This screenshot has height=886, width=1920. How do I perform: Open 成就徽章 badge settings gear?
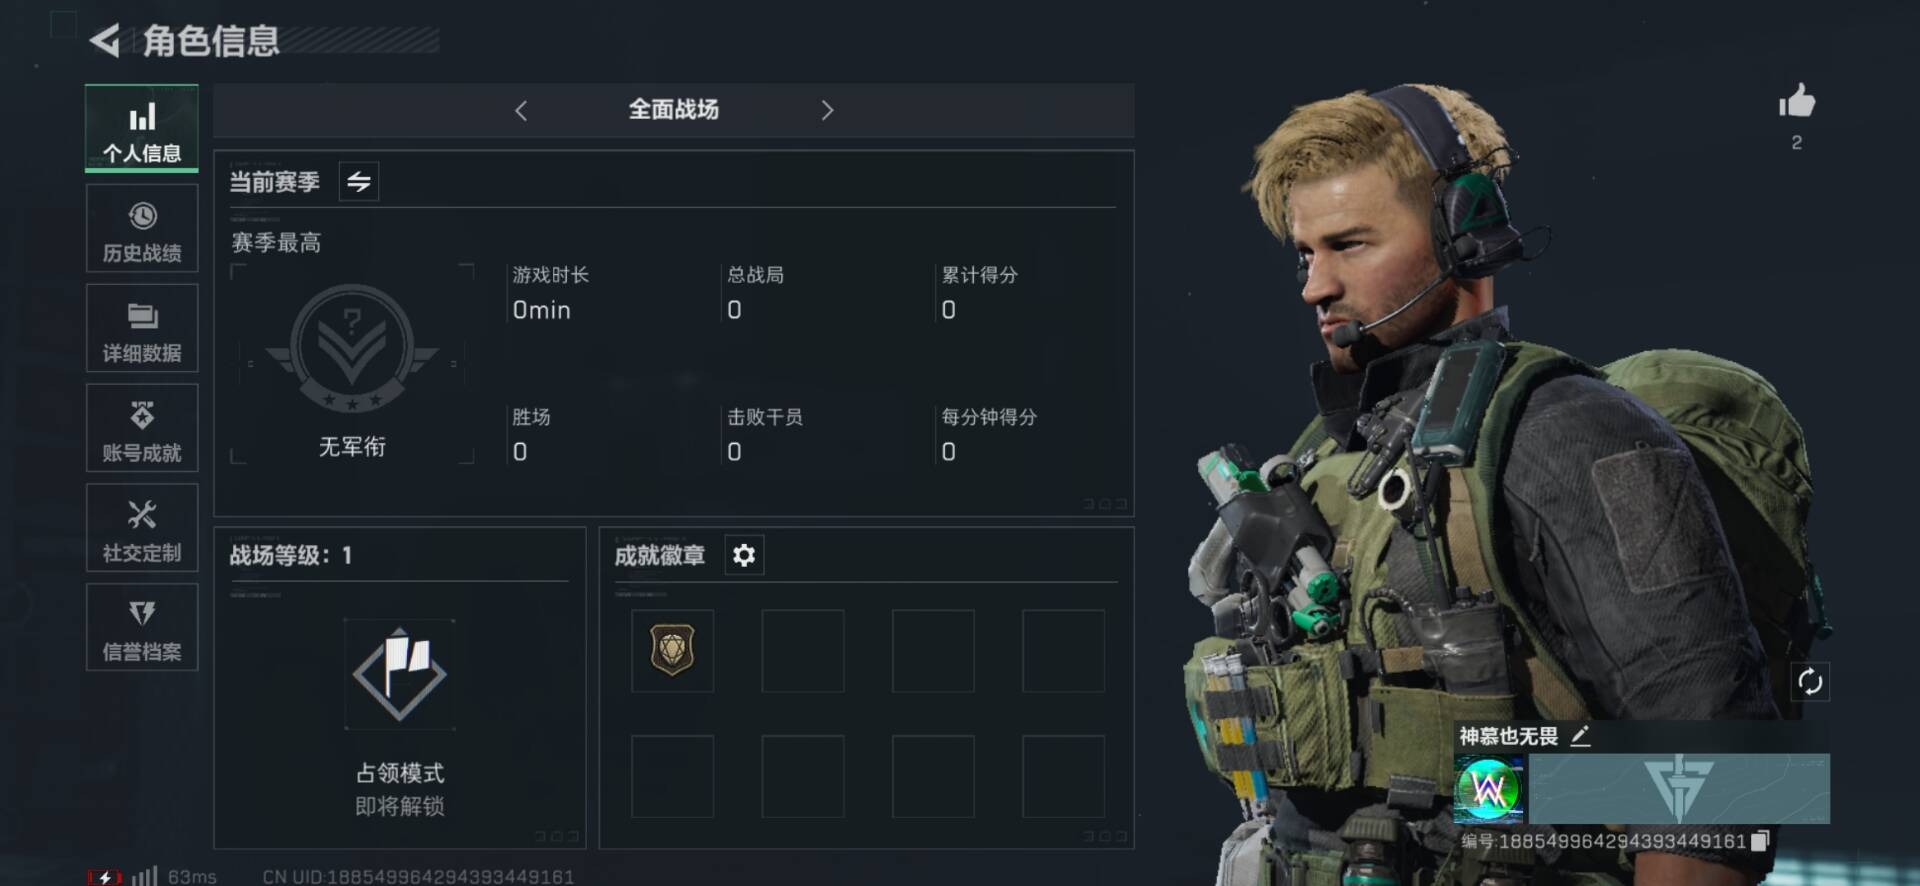pyautogui.click(x=744, y=555)
